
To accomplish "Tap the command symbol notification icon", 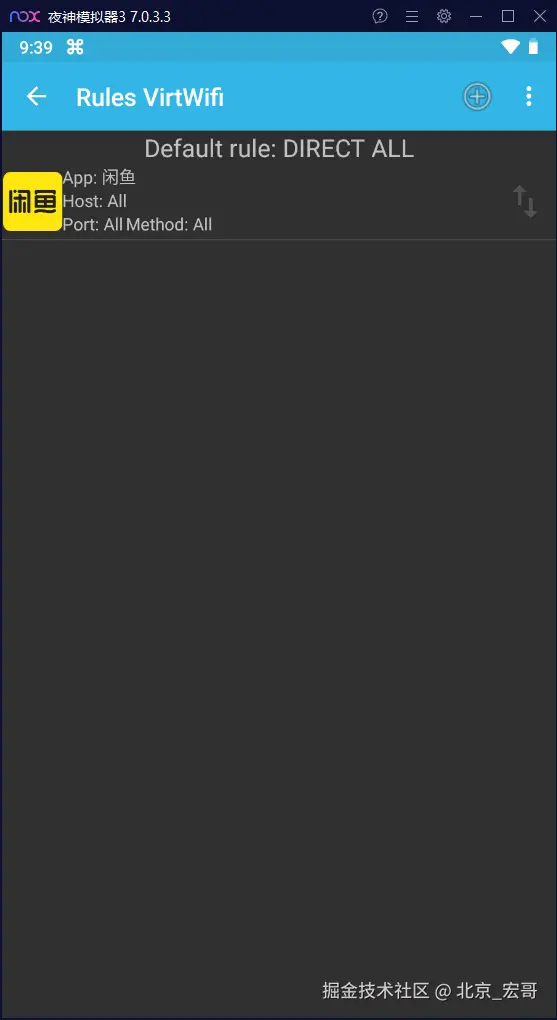I will 75,47.
